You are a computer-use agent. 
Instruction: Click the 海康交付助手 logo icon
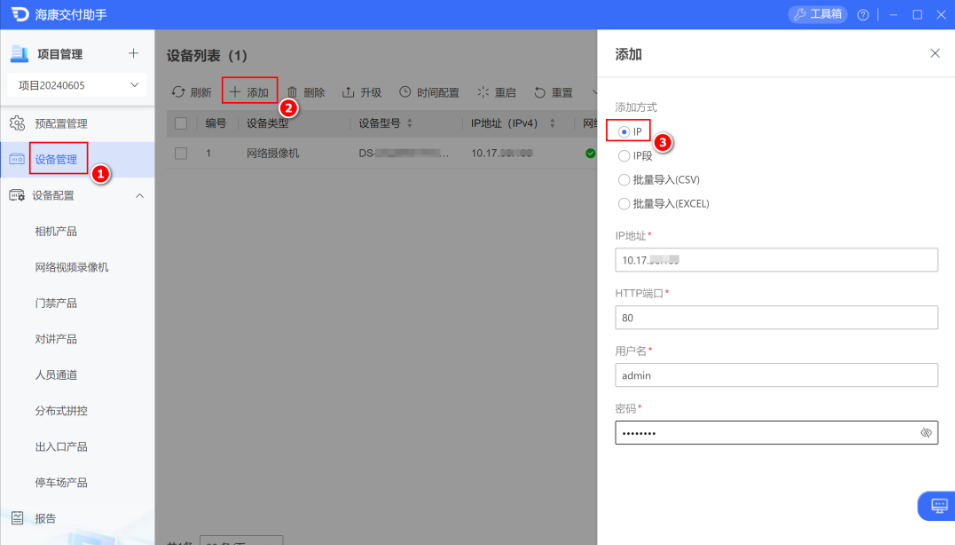[x=19, y=14]
